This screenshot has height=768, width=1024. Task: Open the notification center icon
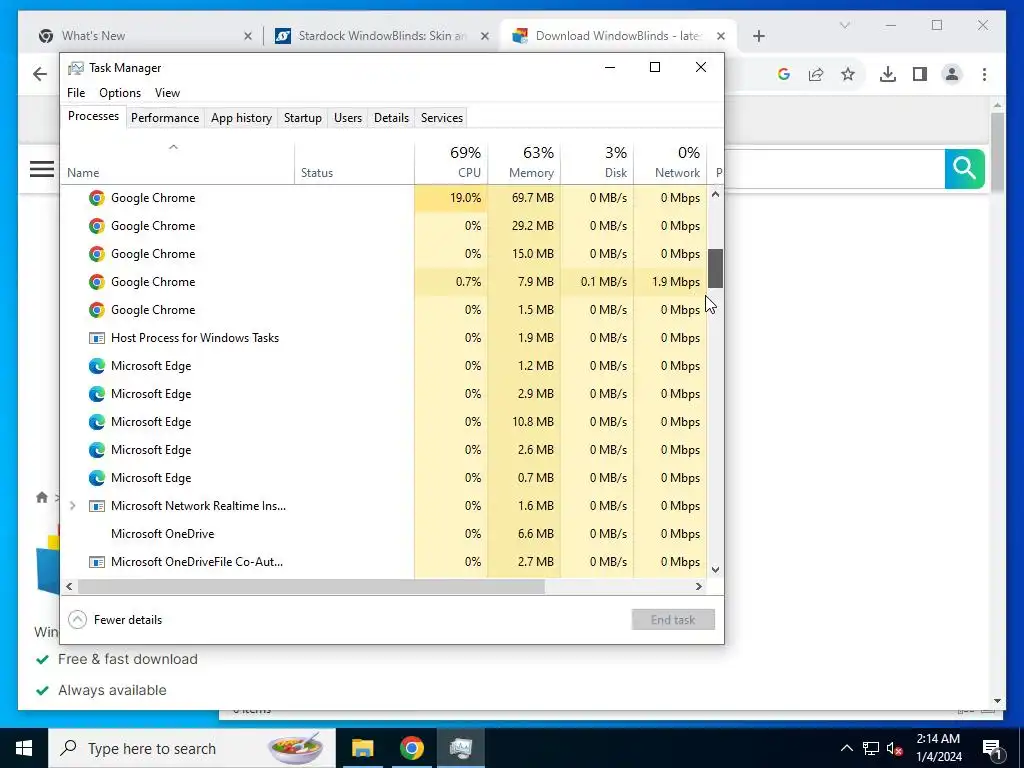point(992,748)
